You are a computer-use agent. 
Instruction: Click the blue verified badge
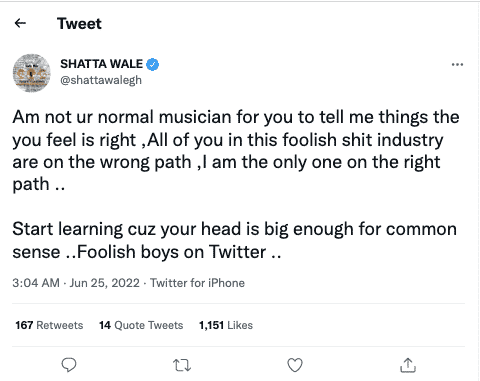tap(153, 64)
